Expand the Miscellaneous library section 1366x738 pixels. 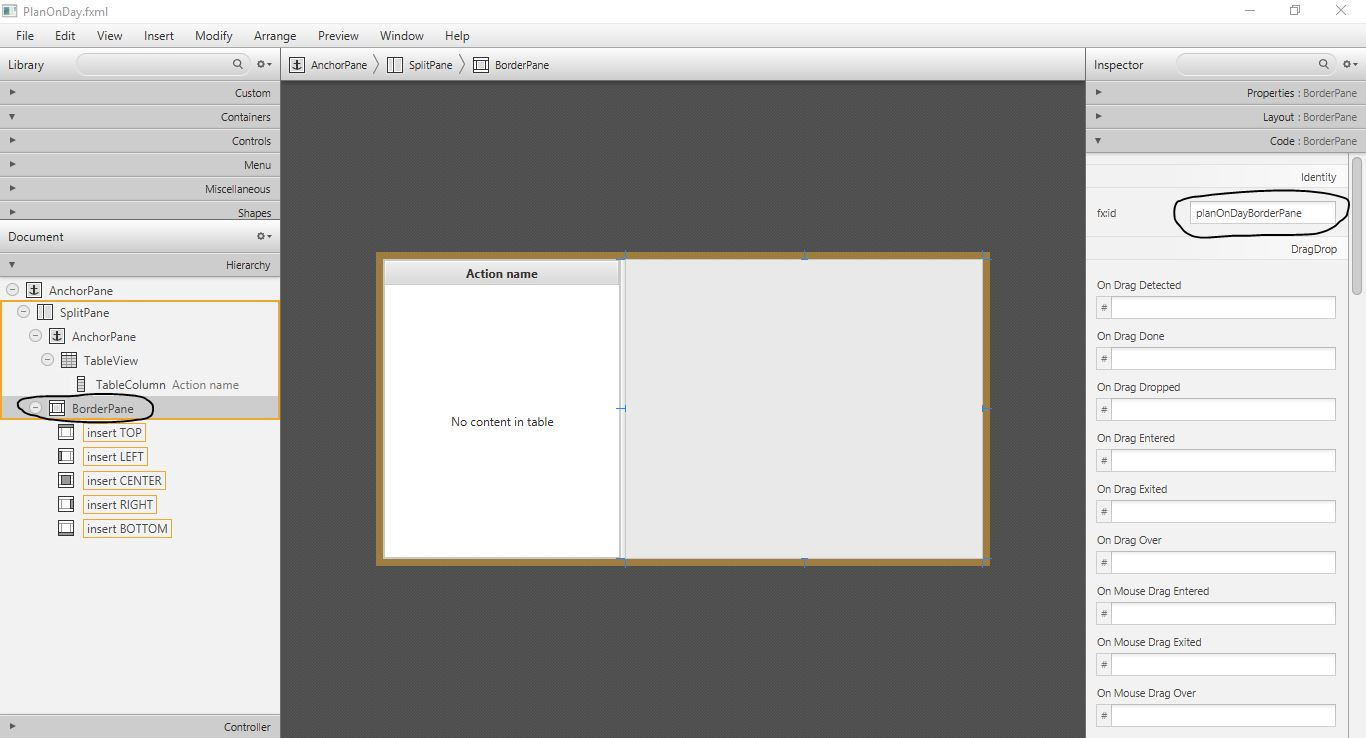coord(140,188)
